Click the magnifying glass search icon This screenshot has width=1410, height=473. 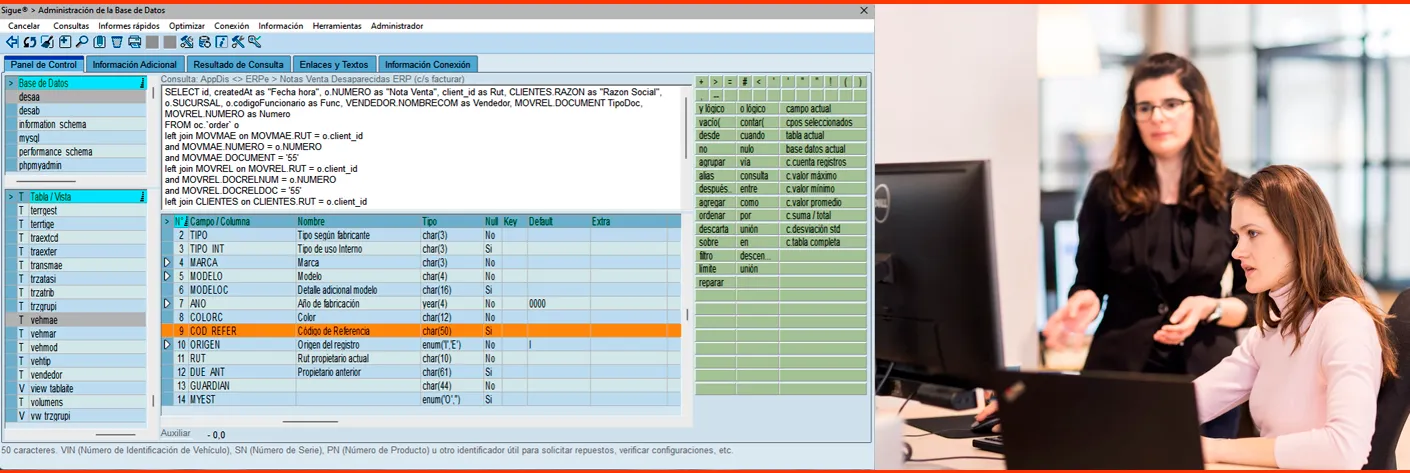82,42
